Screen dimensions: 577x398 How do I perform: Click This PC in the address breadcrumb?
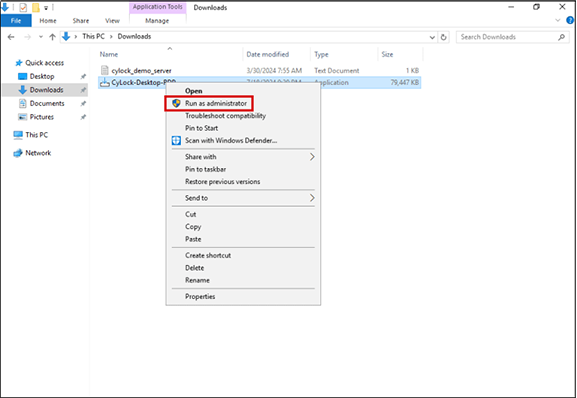tap(93, 36)
